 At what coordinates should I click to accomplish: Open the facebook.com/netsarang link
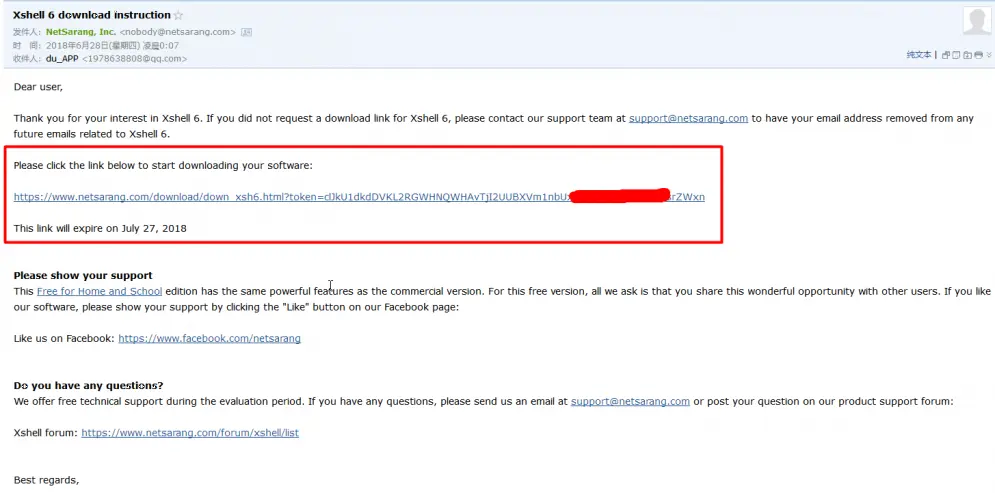(209, 338)
